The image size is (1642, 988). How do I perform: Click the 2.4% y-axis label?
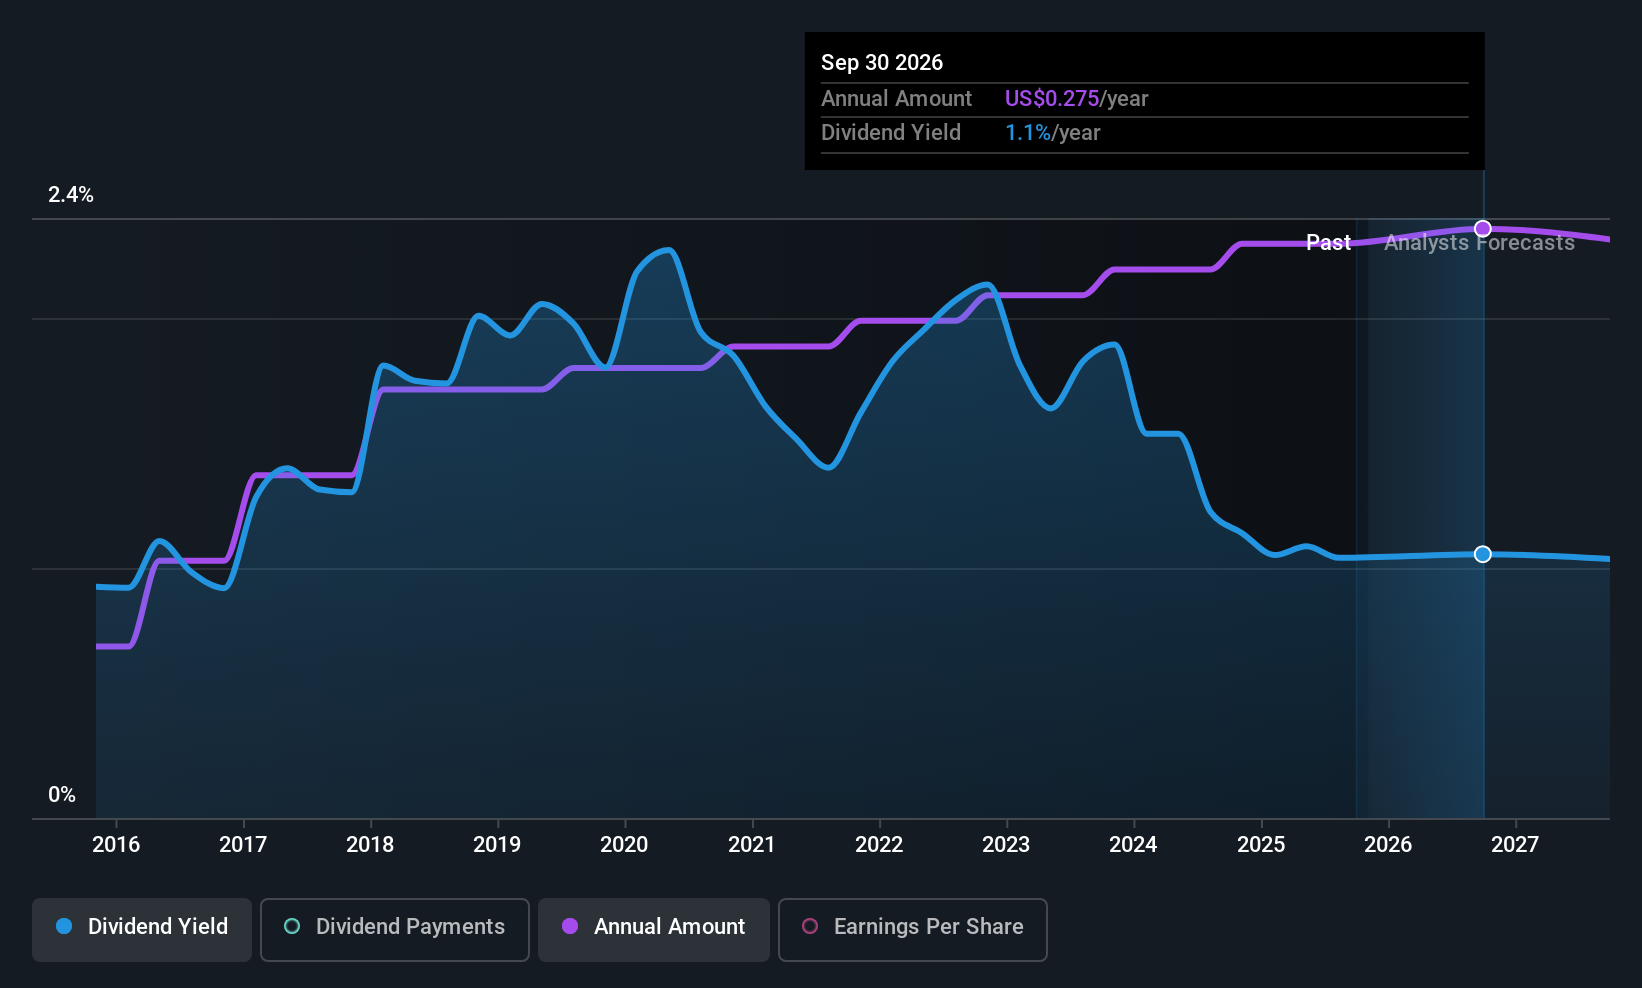[x=71, y=194]
